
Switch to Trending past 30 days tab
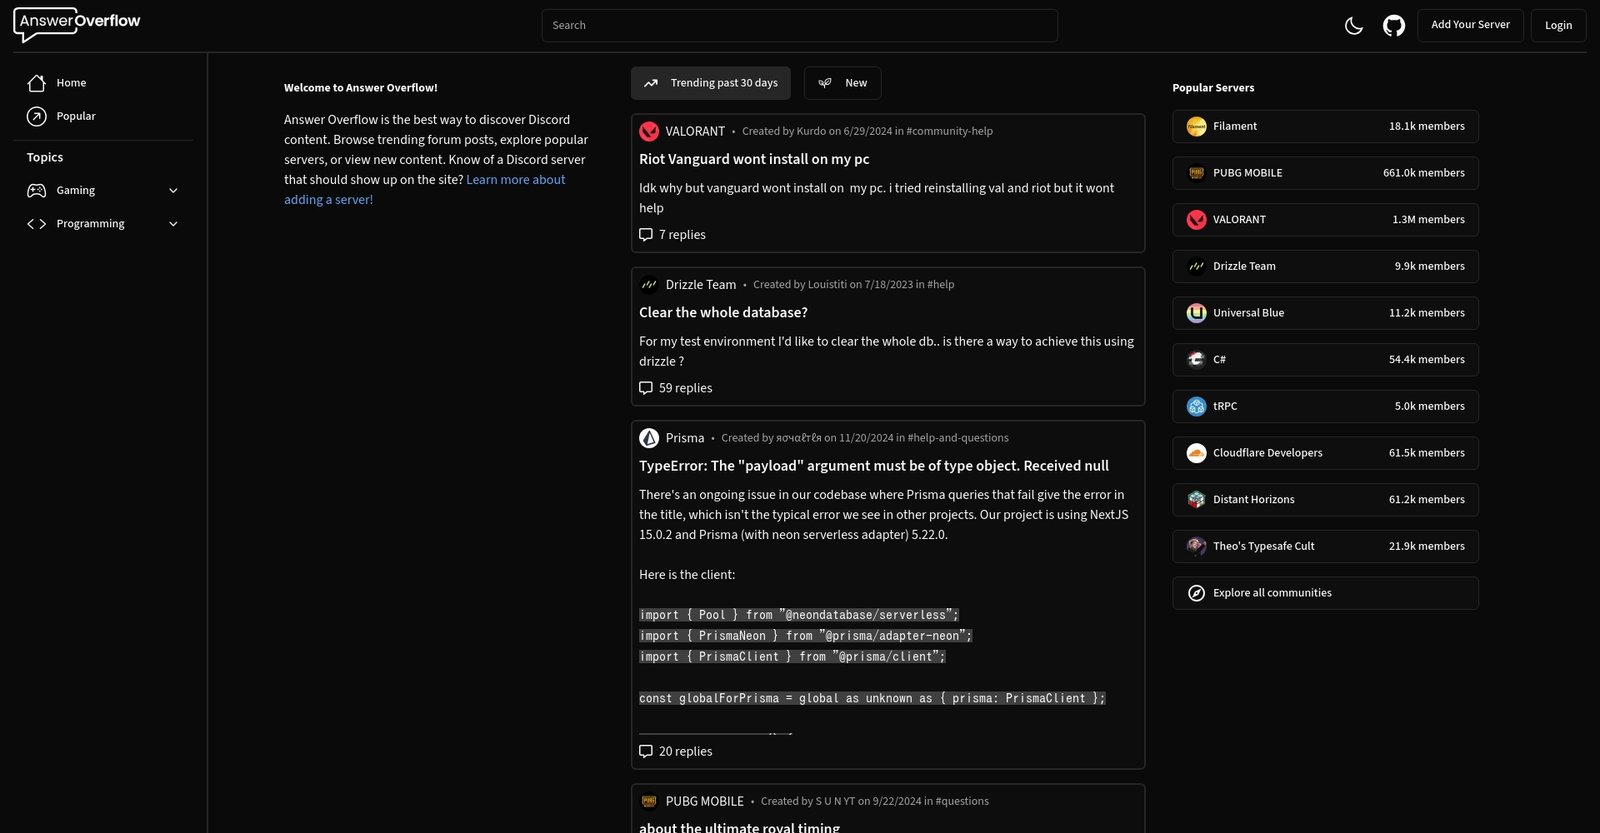[711, 83]
